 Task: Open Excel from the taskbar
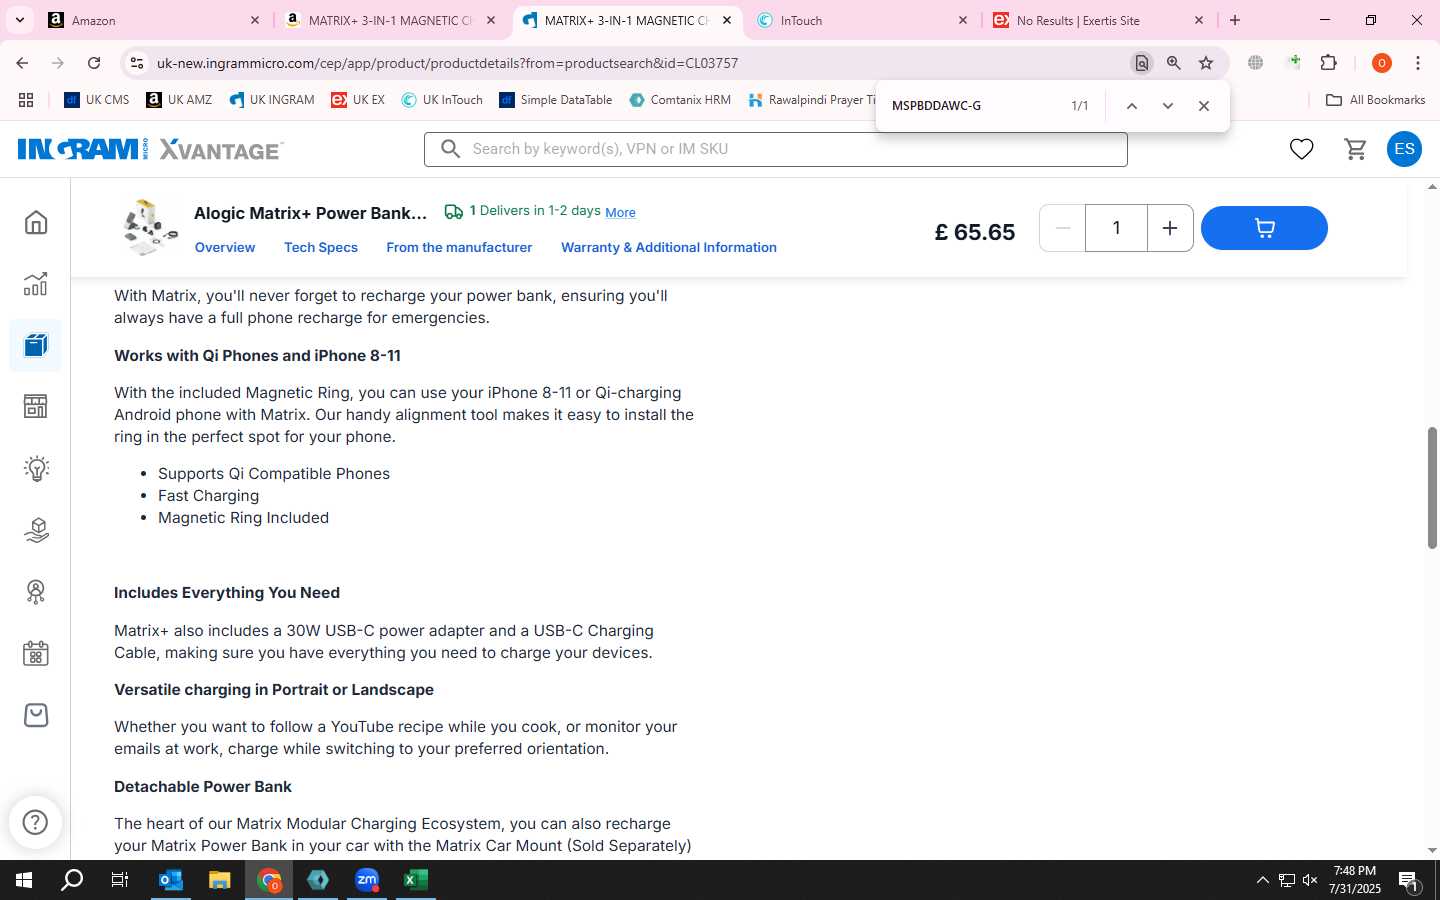(x=415, y=880)
